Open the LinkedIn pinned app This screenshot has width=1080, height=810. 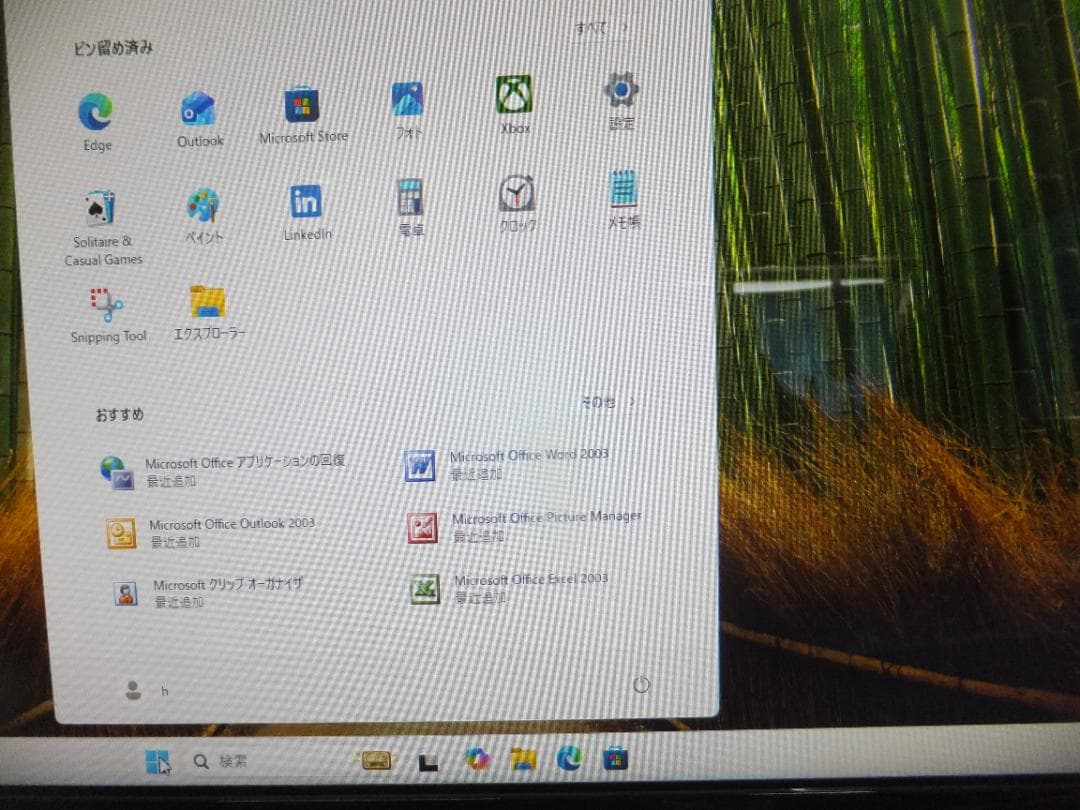pos(307,212)
